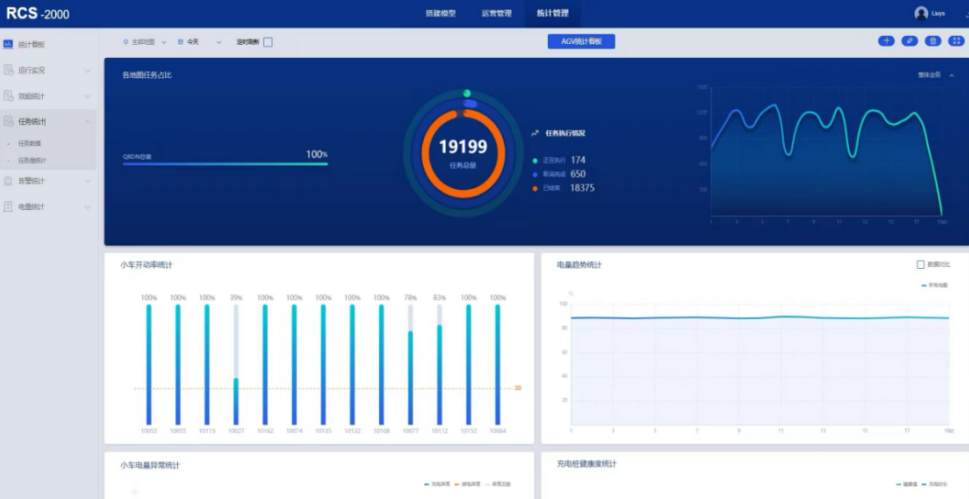
Task: Click the AGV统计看板 button
Action: [x=581, y=41]
